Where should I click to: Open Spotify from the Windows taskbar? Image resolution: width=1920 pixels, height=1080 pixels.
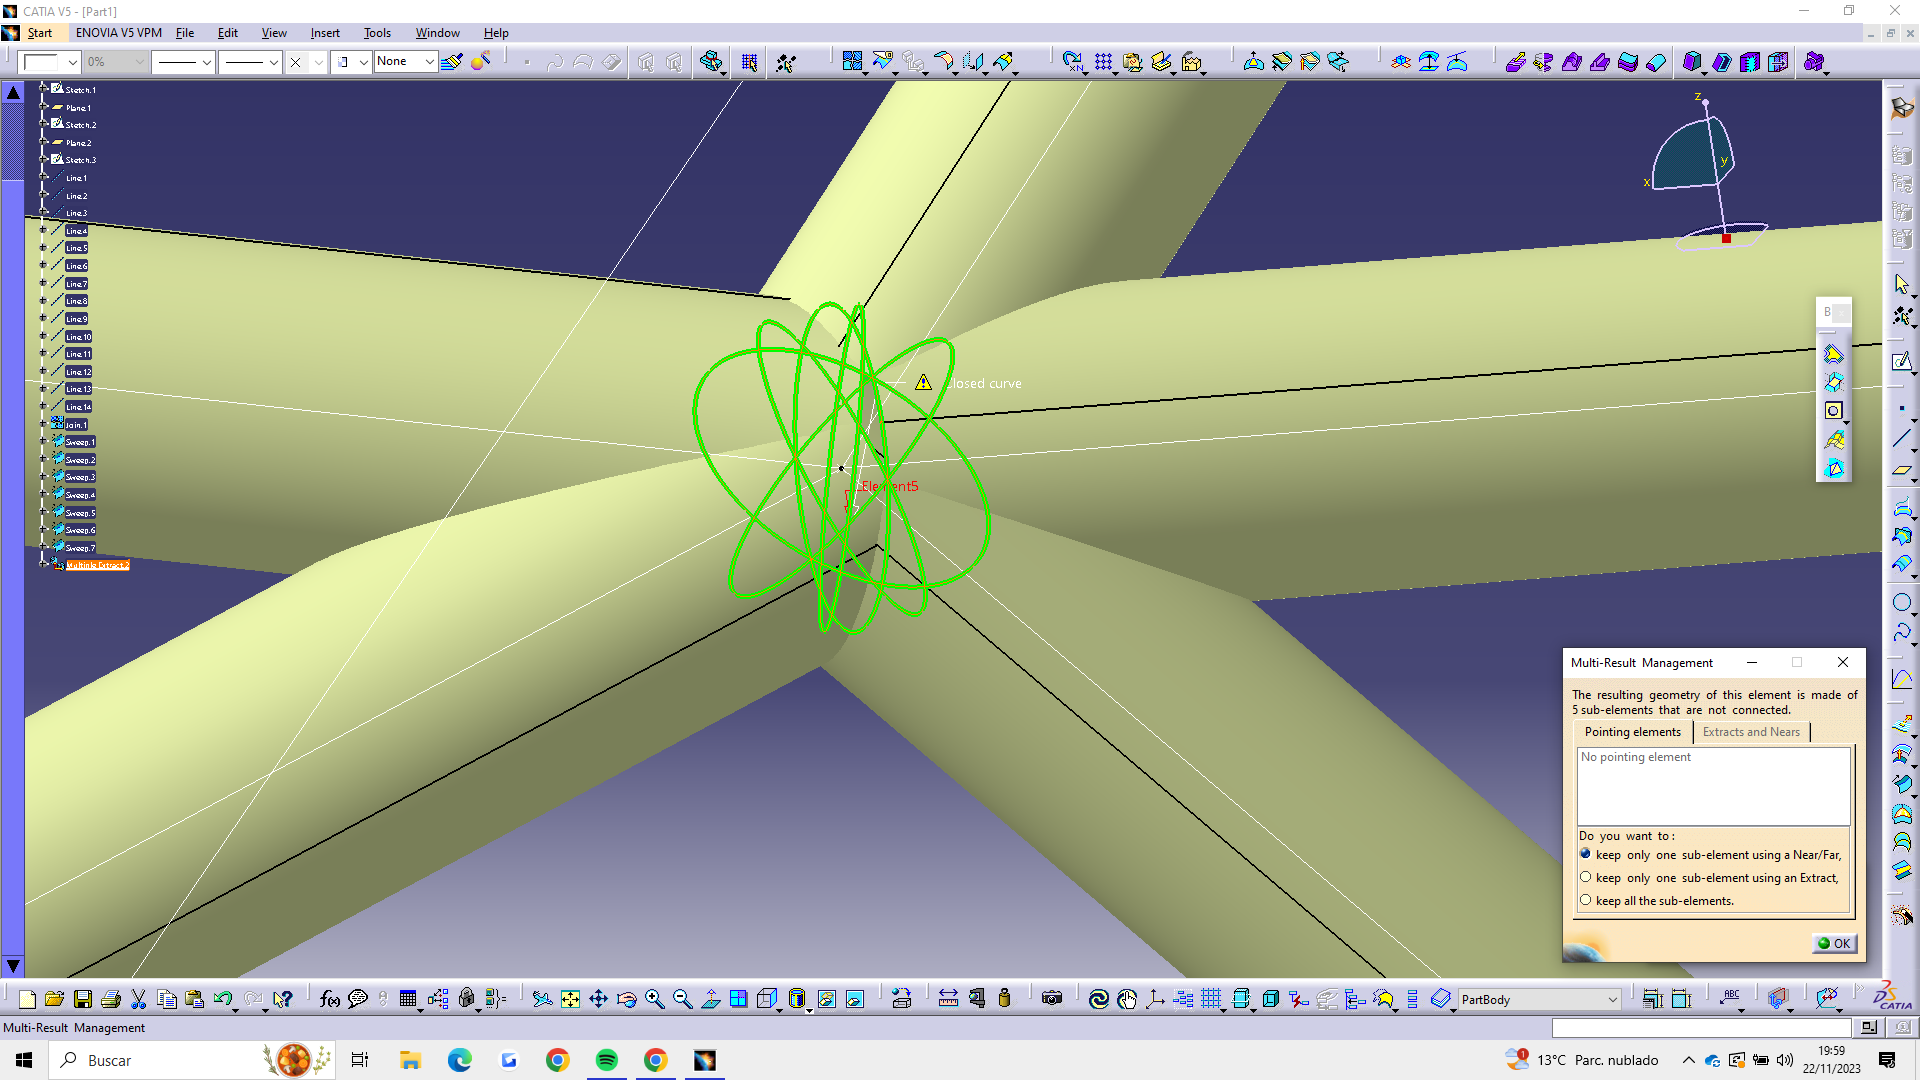coord(606,1060)
